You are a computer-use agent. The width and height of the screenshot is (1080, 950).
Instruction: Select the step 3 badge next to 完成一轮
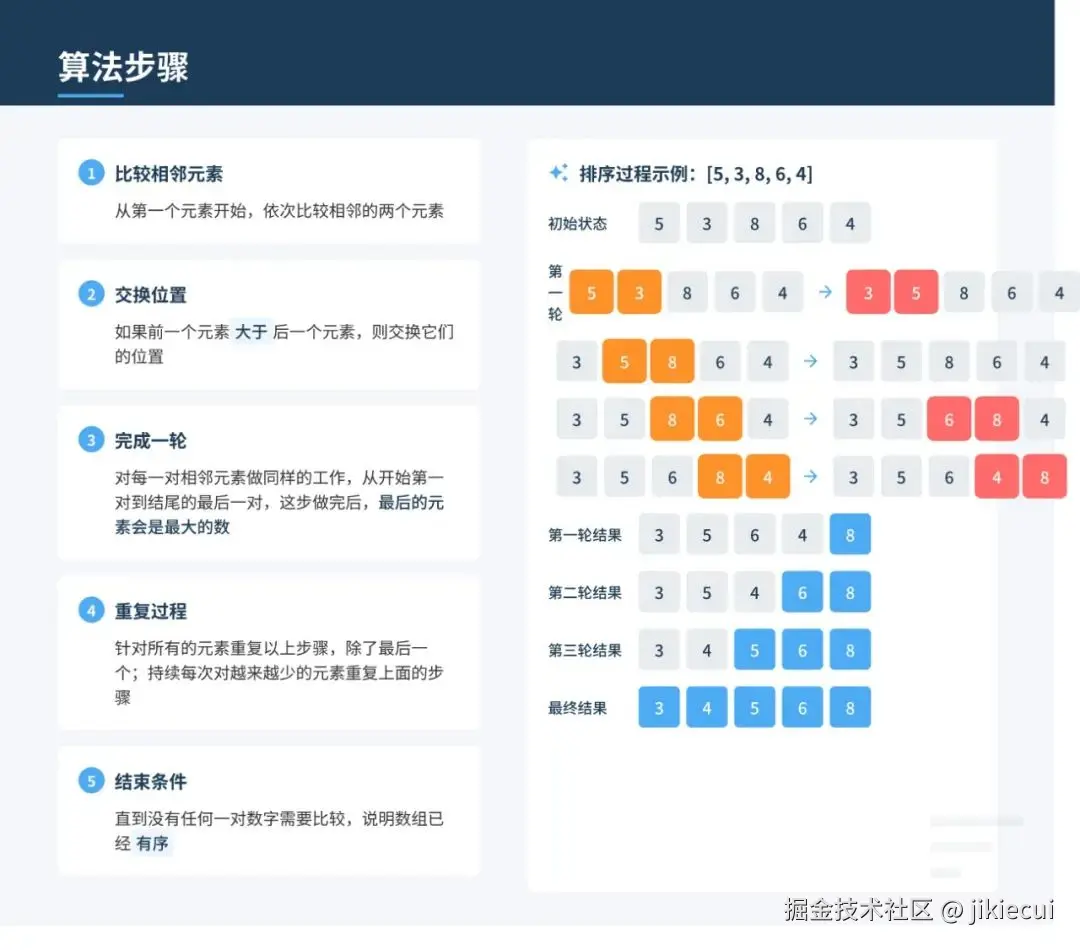[91, 440]
